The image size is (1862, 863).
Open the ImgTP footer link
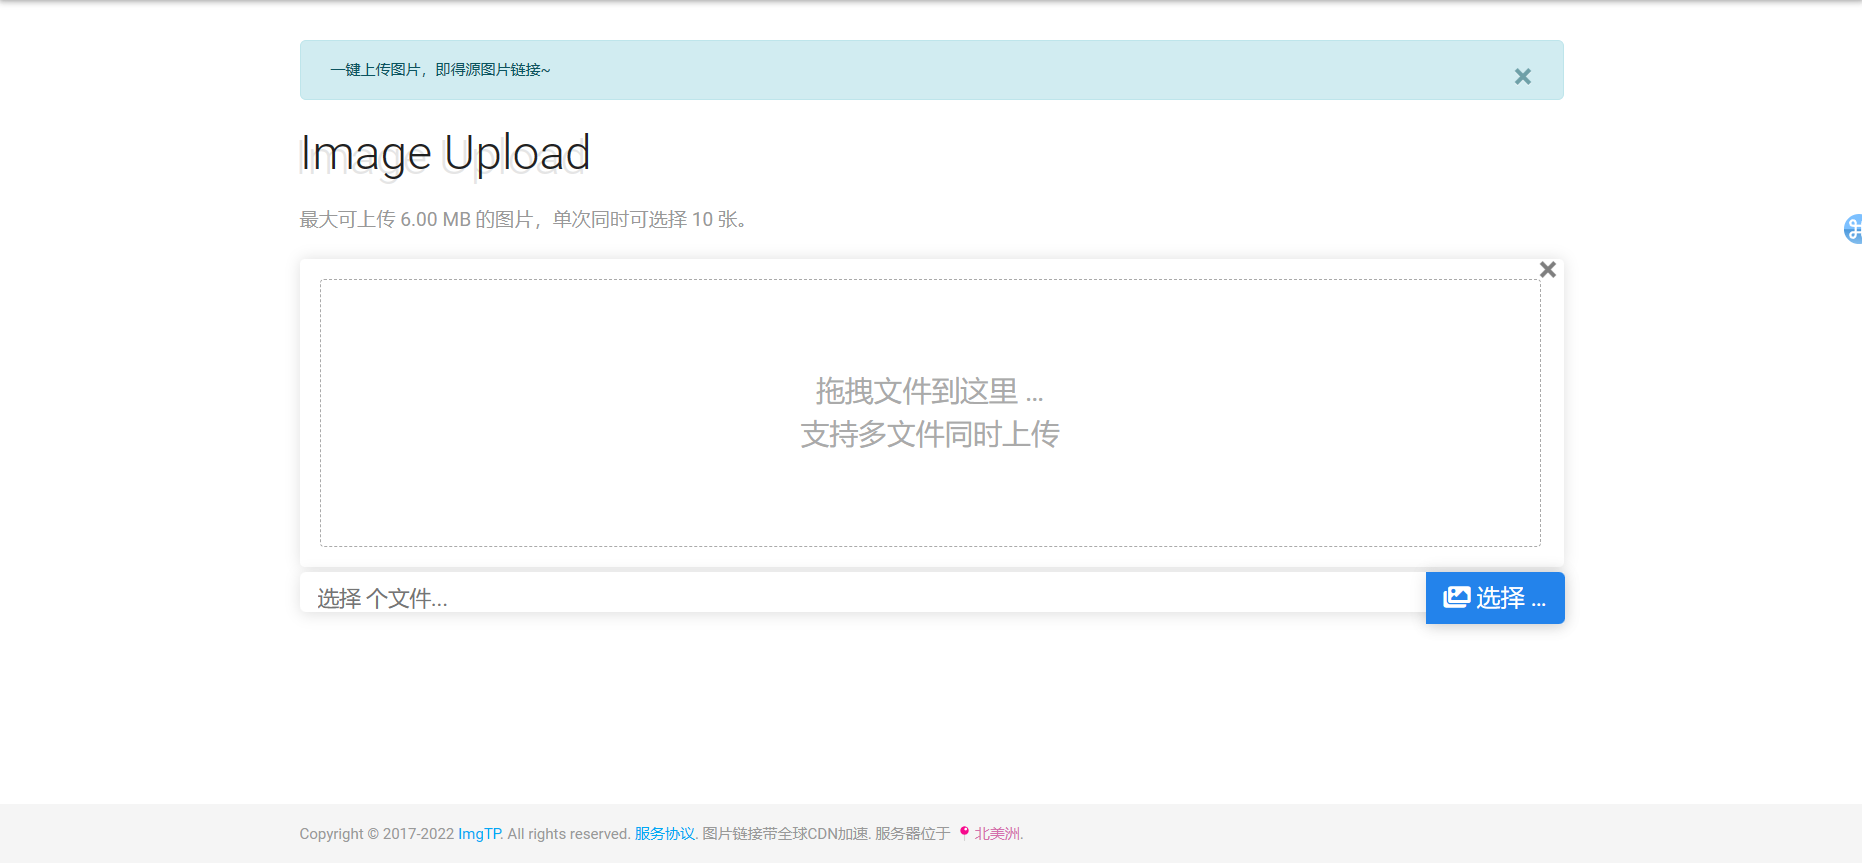point(479,834)
